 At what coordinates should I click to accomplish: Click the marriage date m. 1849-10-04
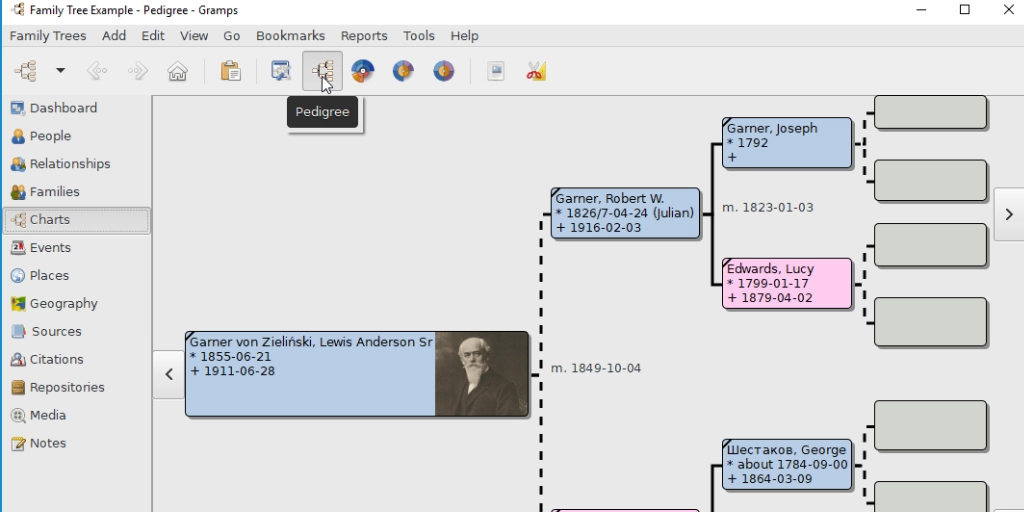point(596,368)
